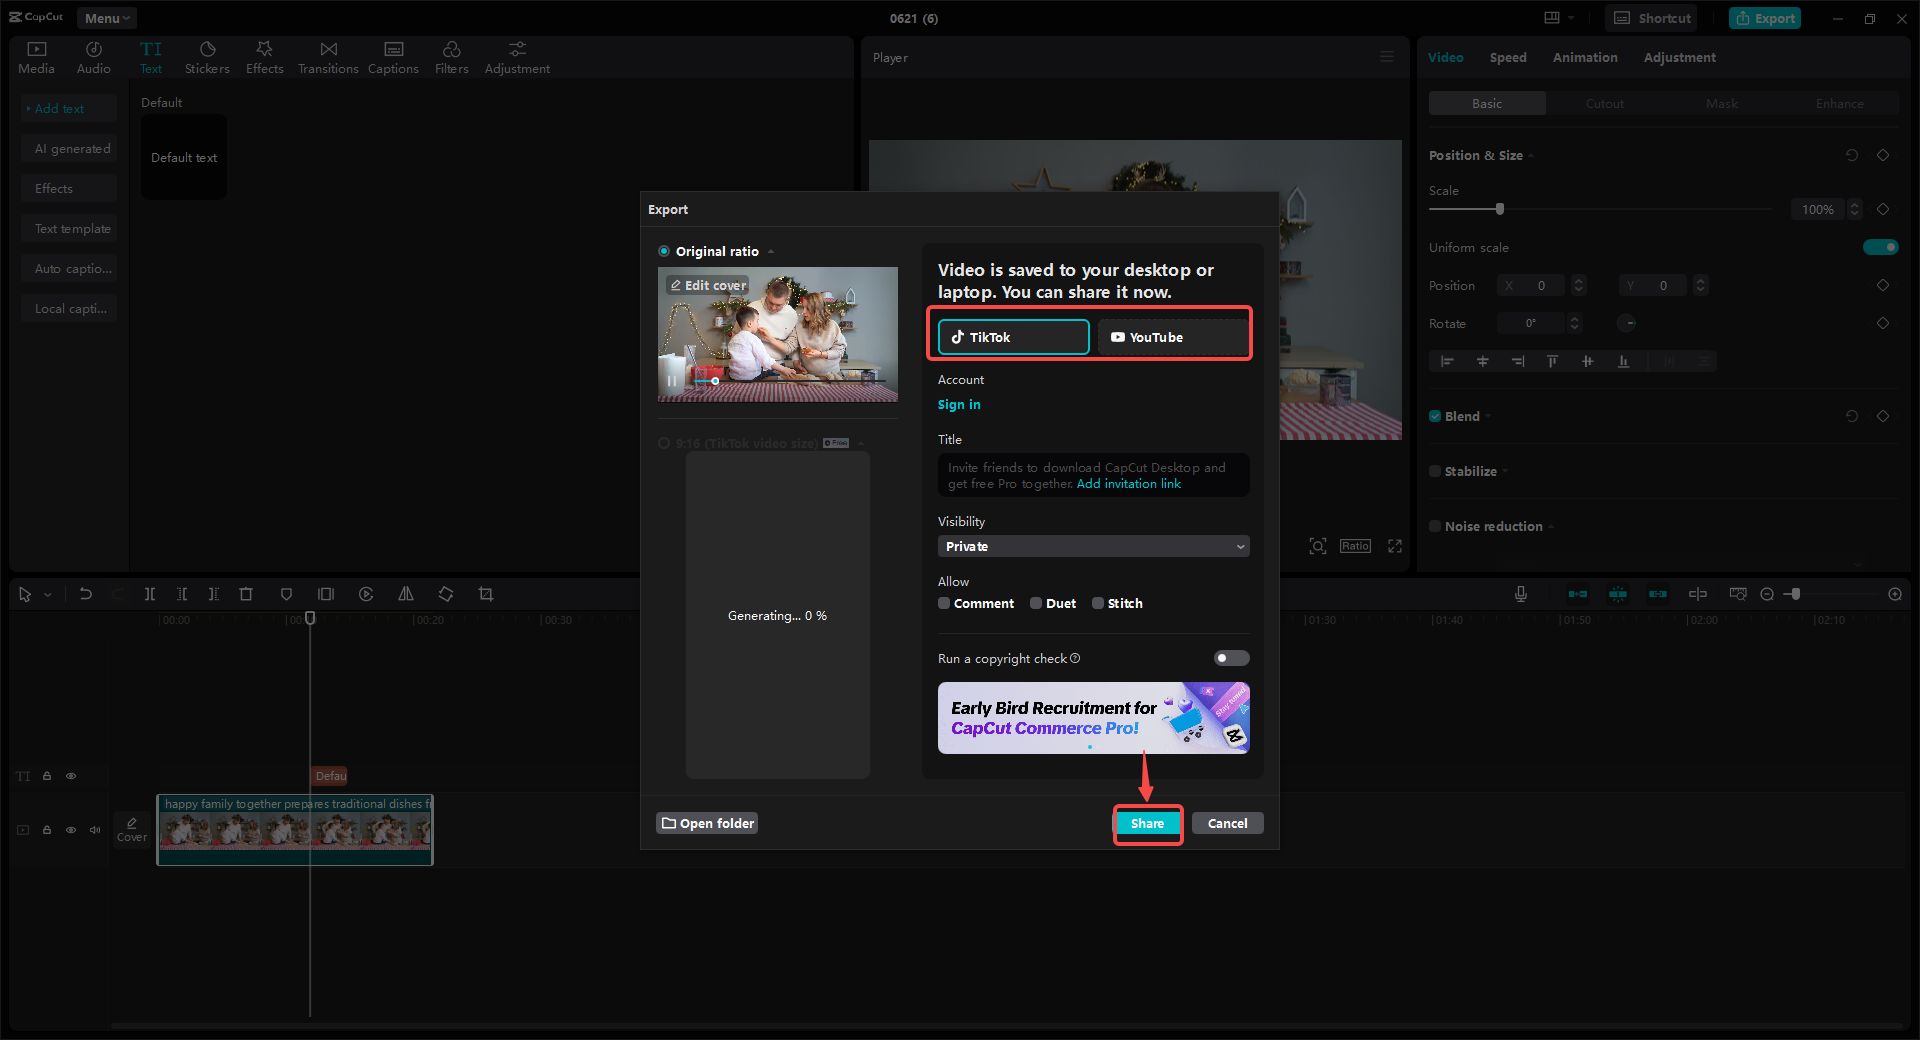Add a marker using the marker icon
The height and width of the screenshot is (1040, 1920).
click(286, 594)
